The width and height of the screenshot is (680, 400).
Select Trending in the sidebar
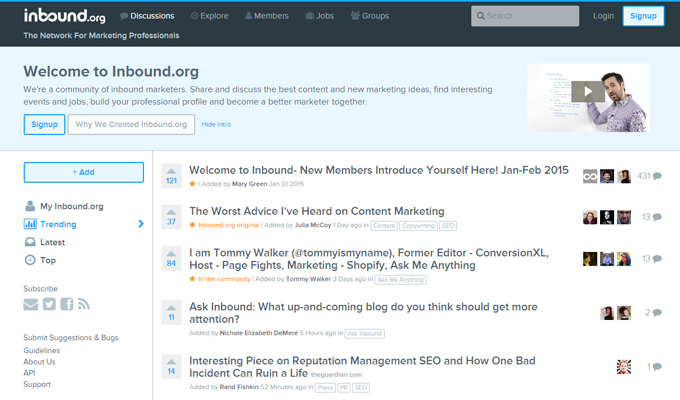(x=50, y=224)
